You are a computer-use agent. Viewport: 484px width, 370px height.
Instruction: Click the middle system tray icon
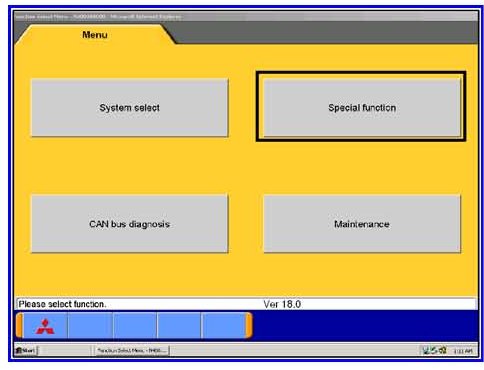pyautogui.click(x=434, y=350)
